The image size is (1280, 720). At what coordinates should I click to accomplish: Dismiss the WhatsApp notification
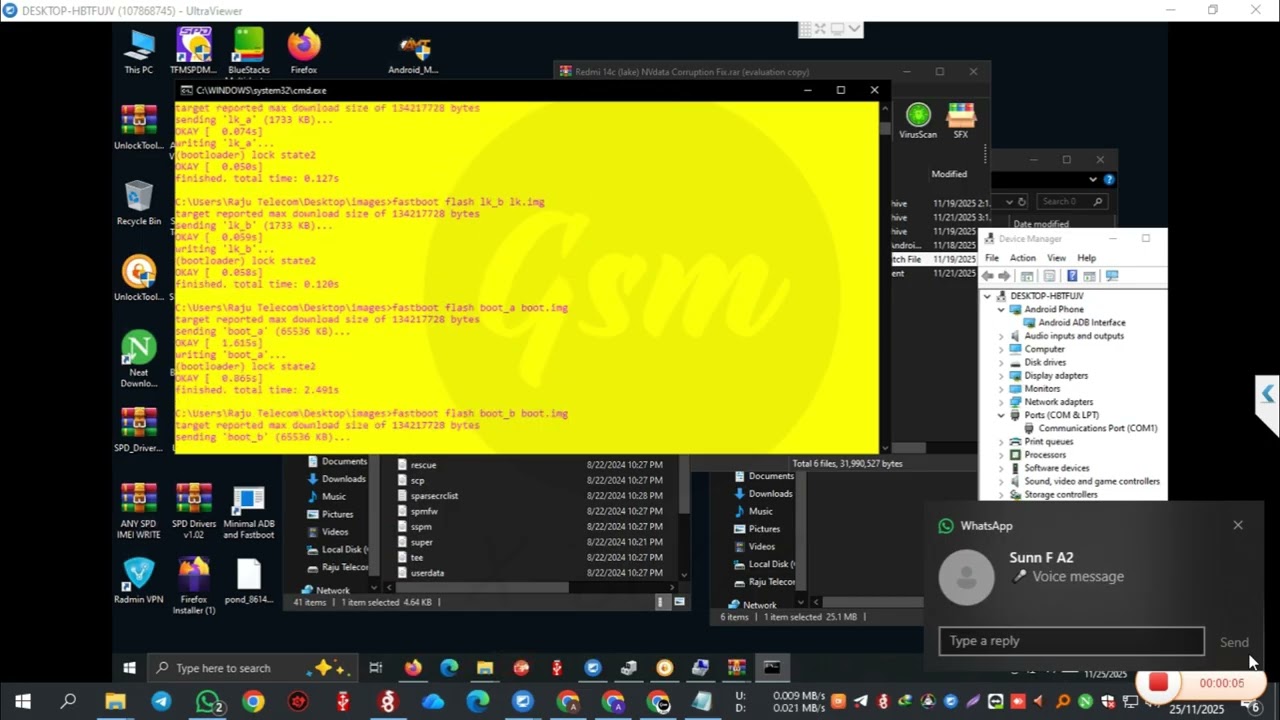point(1238,525)
